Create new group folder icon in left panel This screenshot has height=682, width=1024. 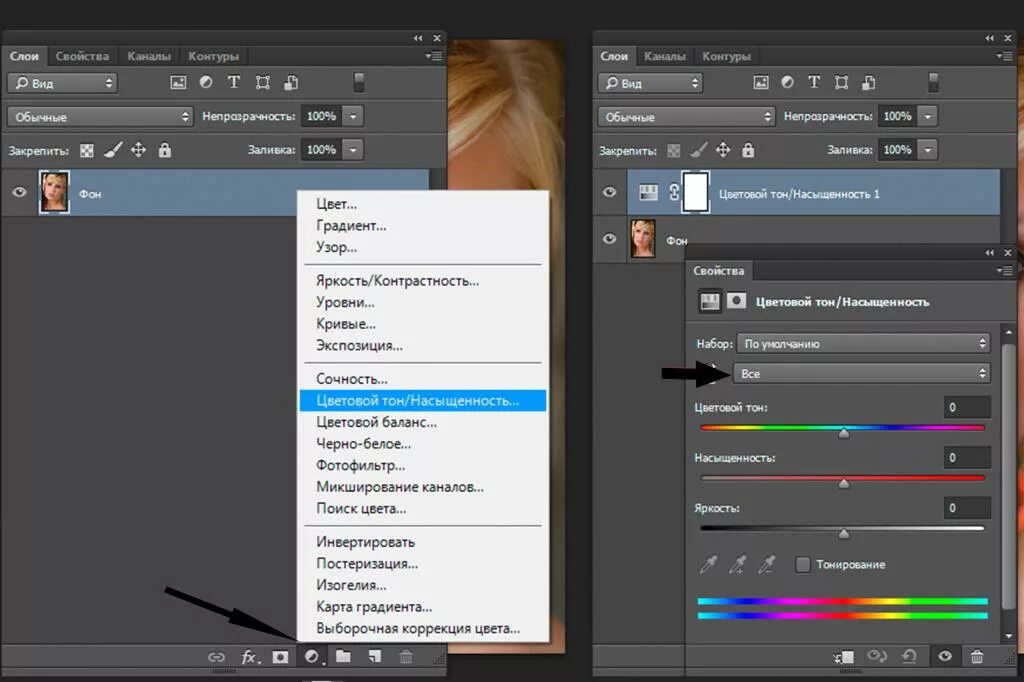(x=343, y=656)
